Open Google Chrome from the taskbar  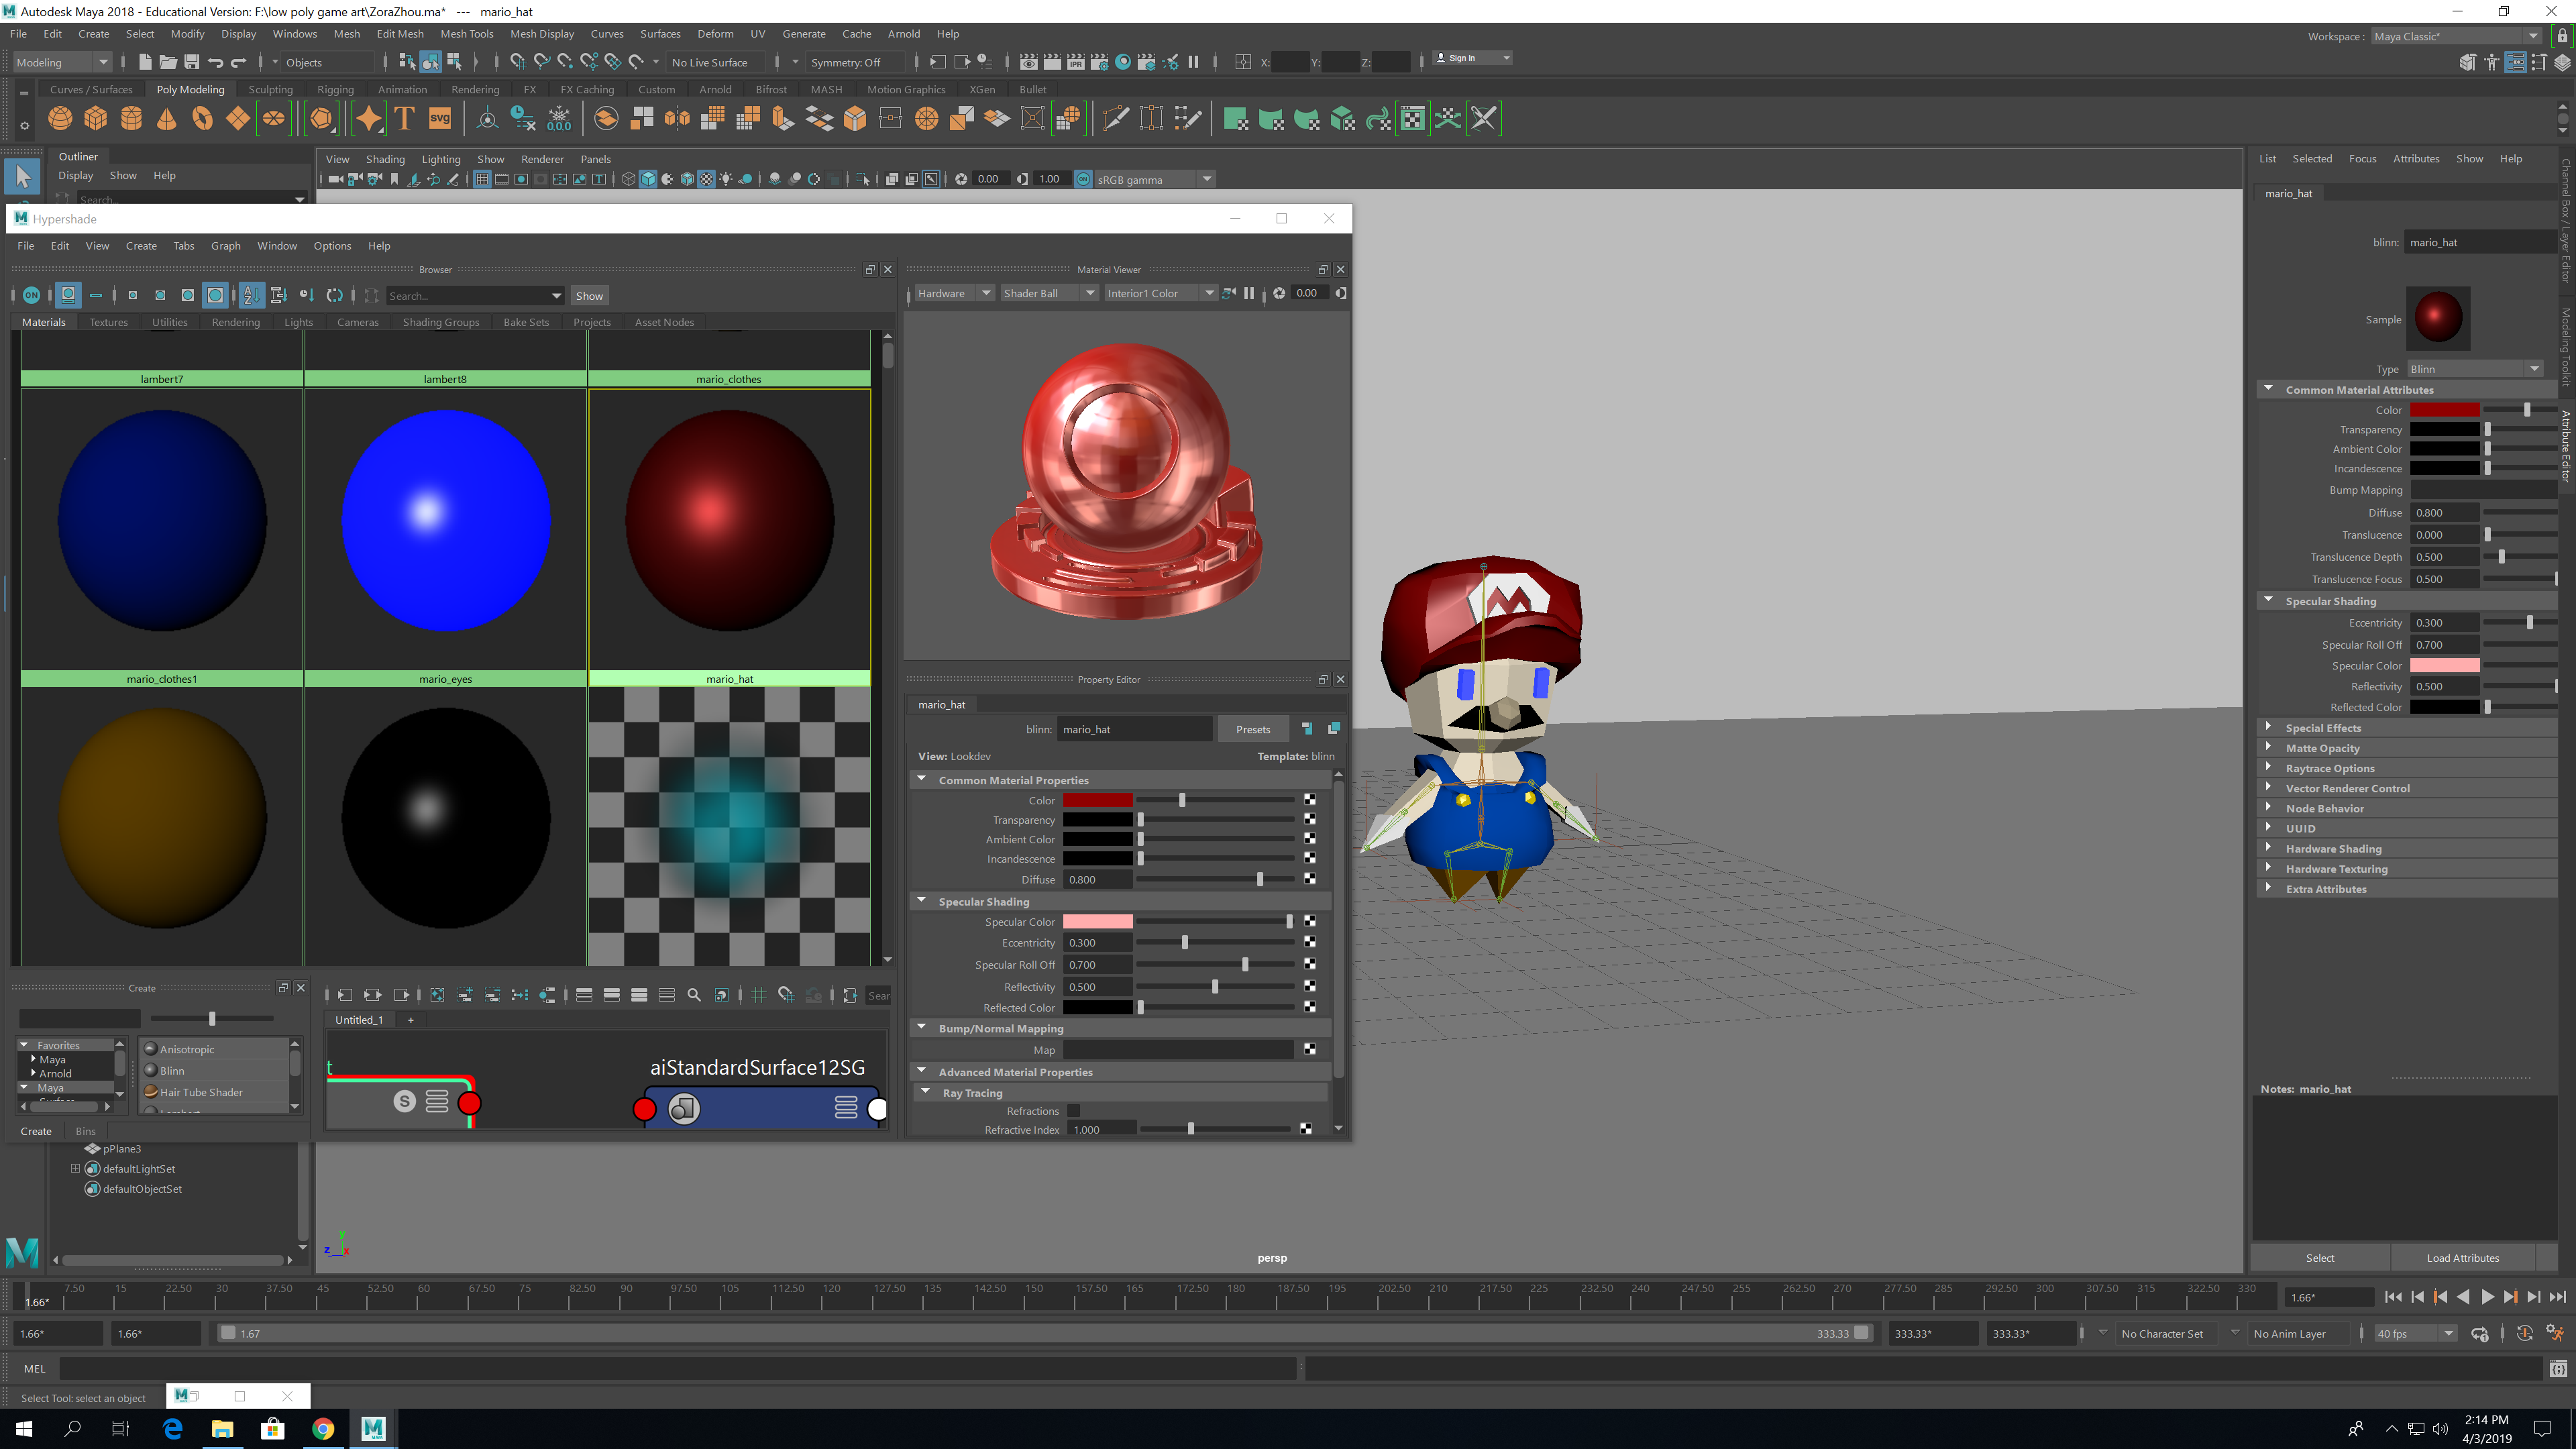click(x=323, y=1429)
